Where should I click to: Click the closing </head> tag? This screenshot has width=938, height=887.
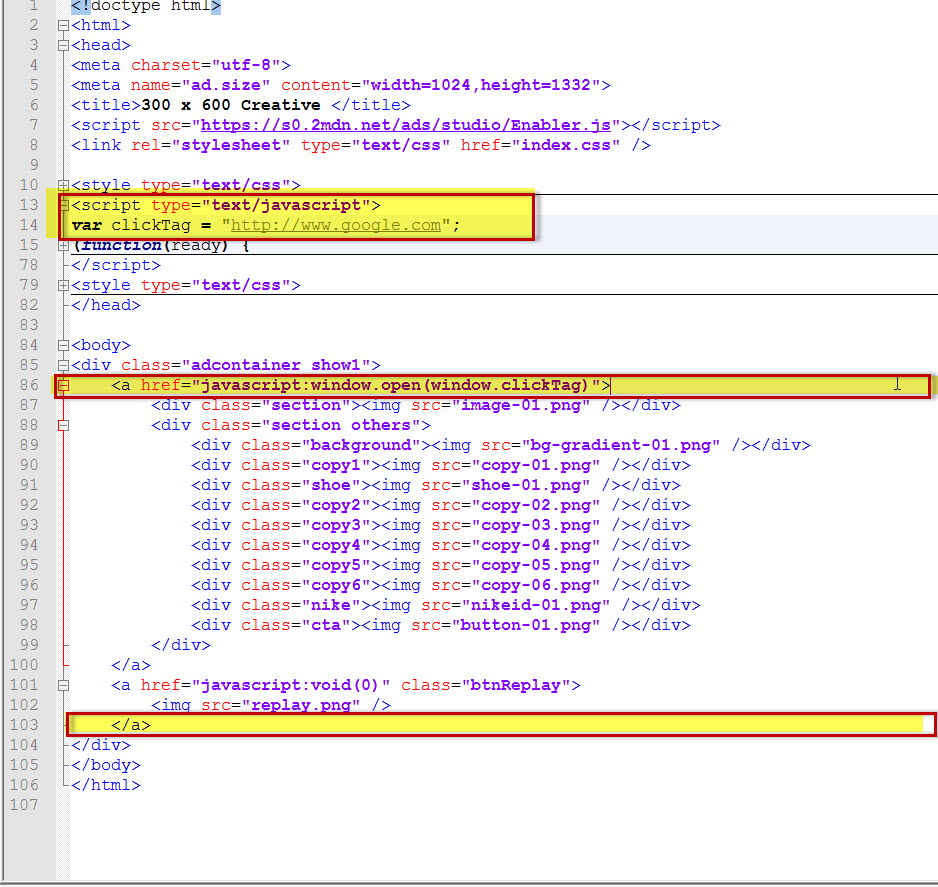[x=106, y=306]
